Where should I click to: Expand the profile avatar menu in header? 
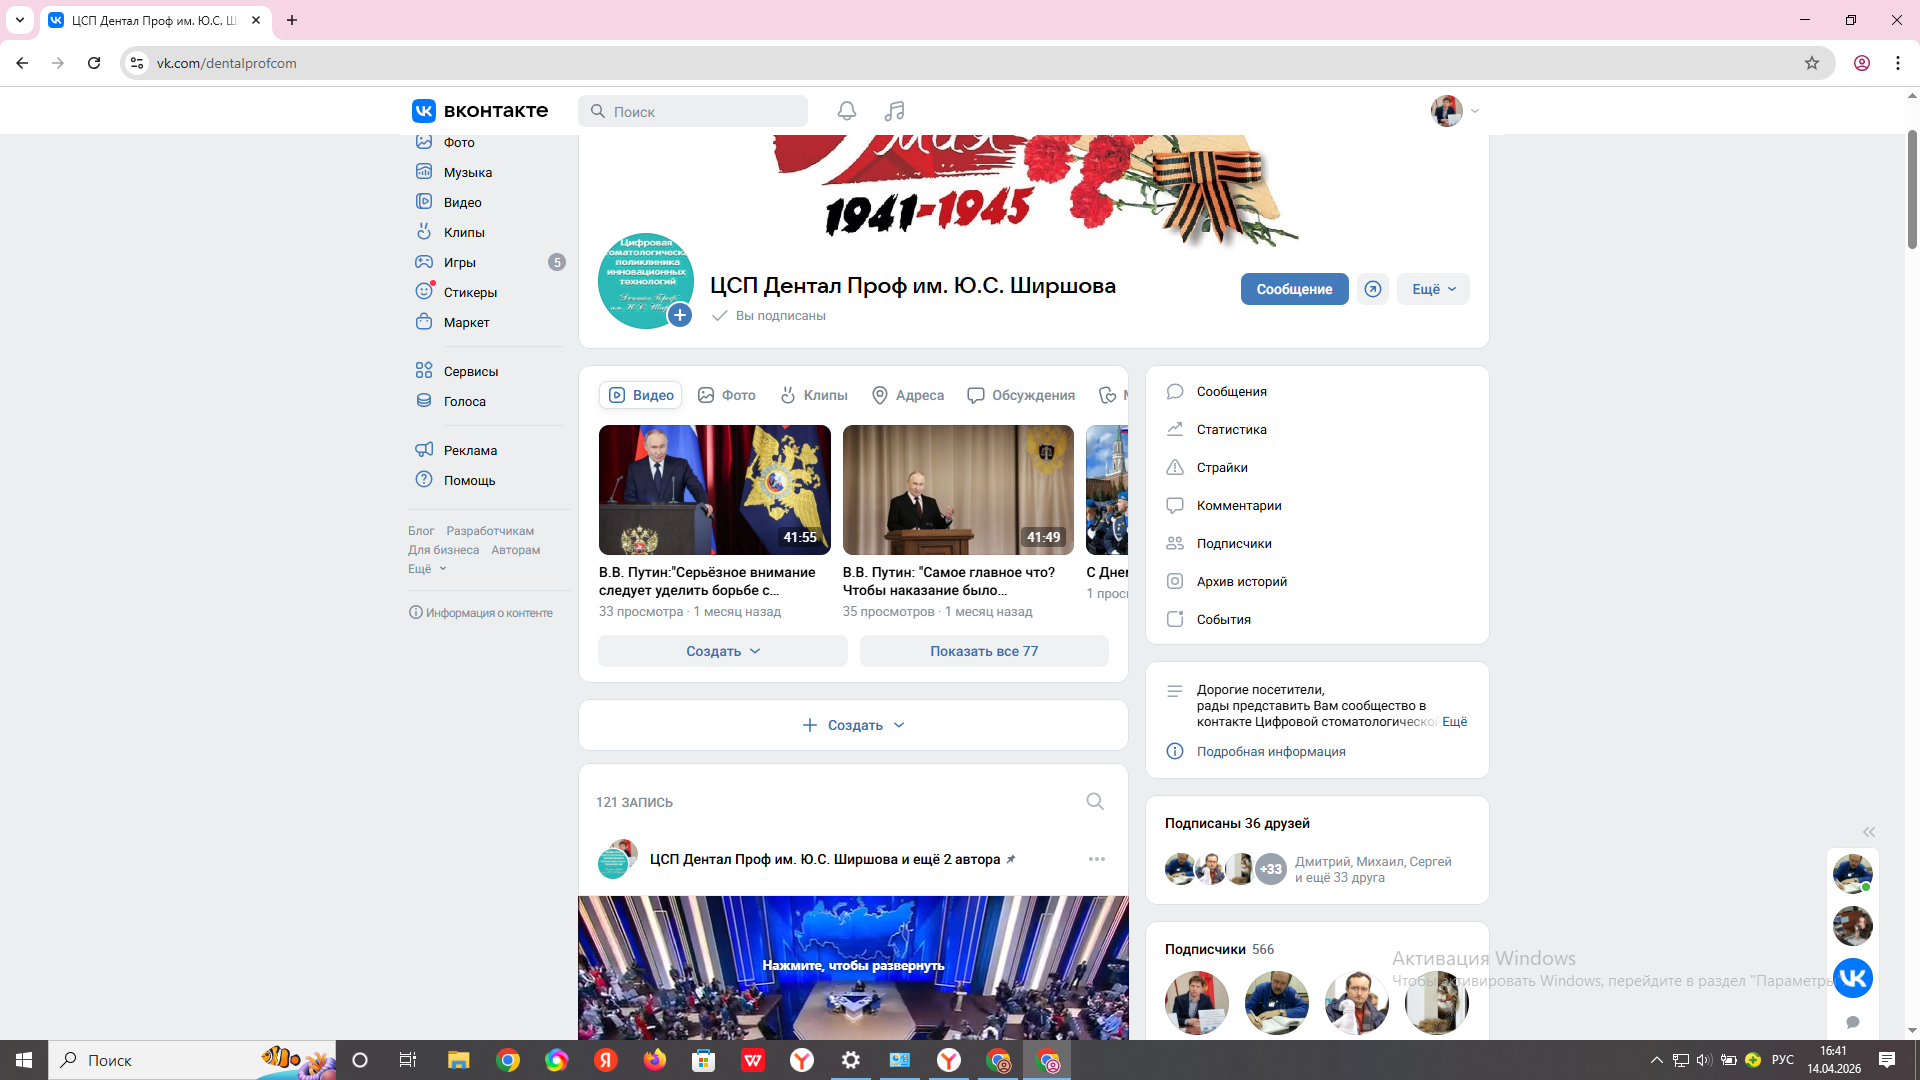point(1455,111)
